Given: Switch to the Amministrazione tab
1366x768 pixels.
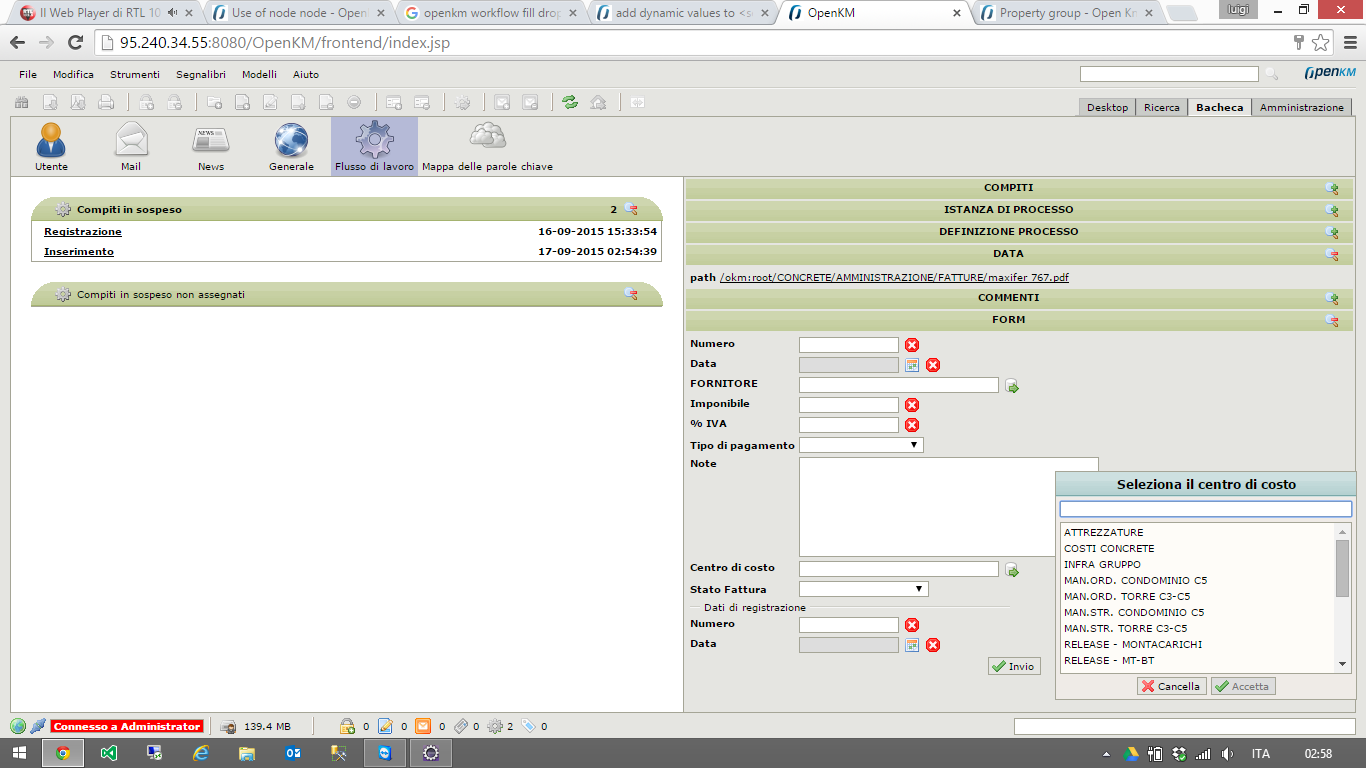Looking at the screenshot, I should coord(1301,107).
